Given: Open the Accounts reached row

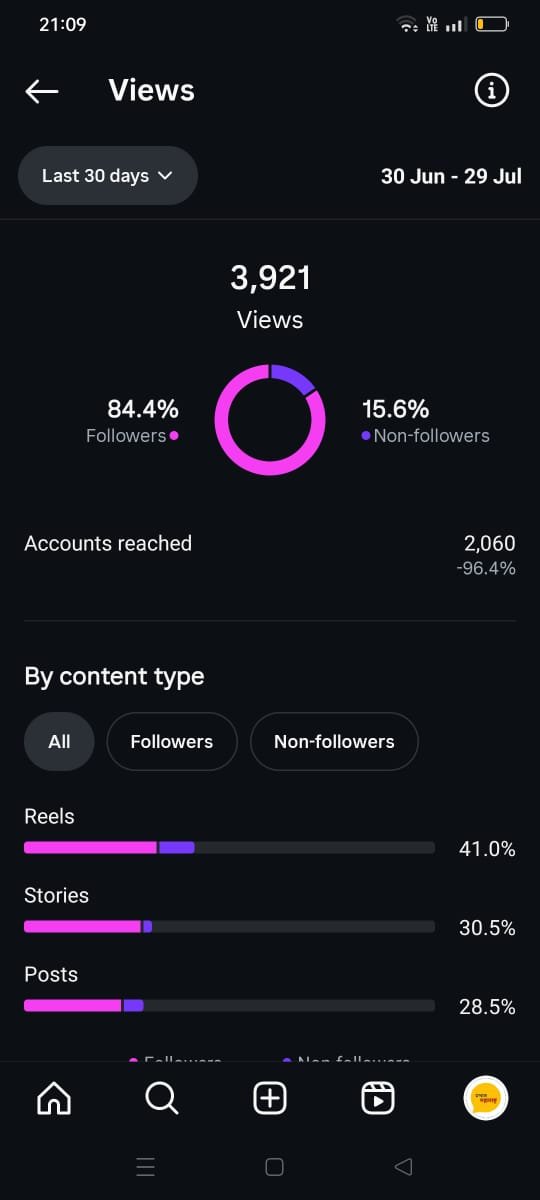Looking at the screenshot, I should pyautogui.click(x=270, y=555).
